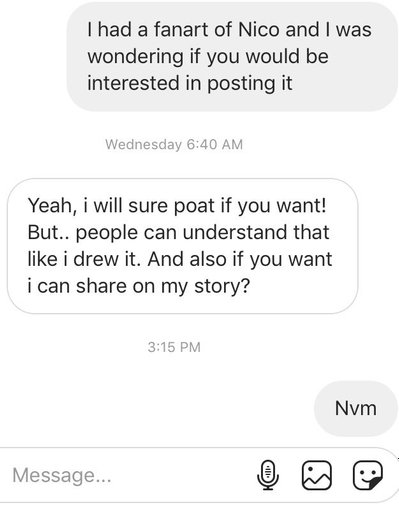Open the sticker picker icon

pyautogui.click(x=368, y=475)
